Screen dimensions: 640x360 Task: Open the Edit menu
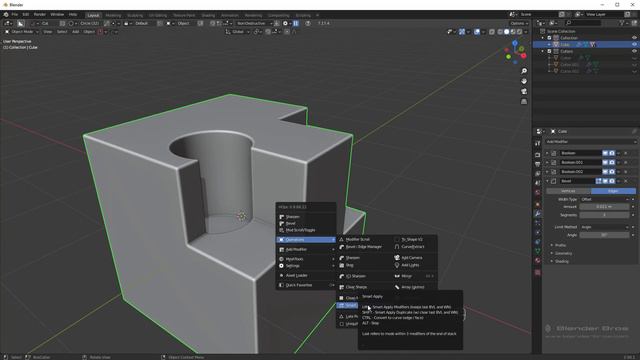point(26,14)
